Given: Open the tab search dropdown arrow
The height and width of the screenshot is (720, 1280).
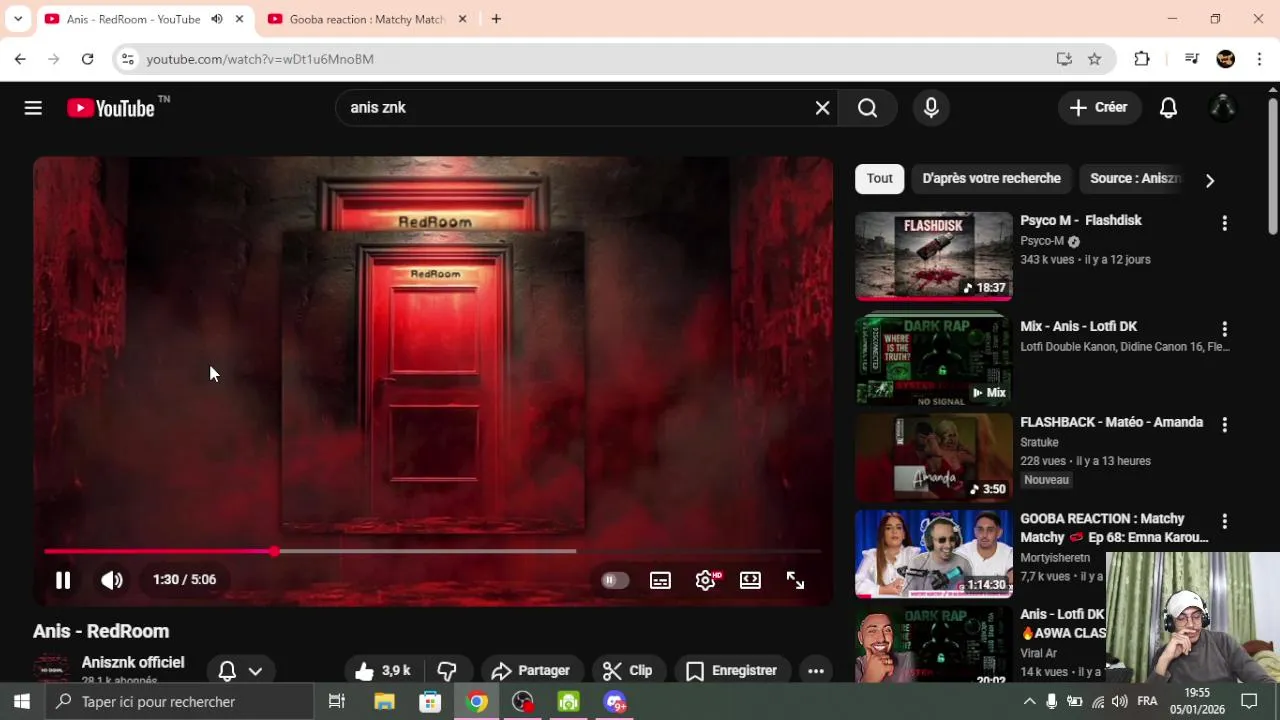Looking at the screenshot, I should point(18,19).
